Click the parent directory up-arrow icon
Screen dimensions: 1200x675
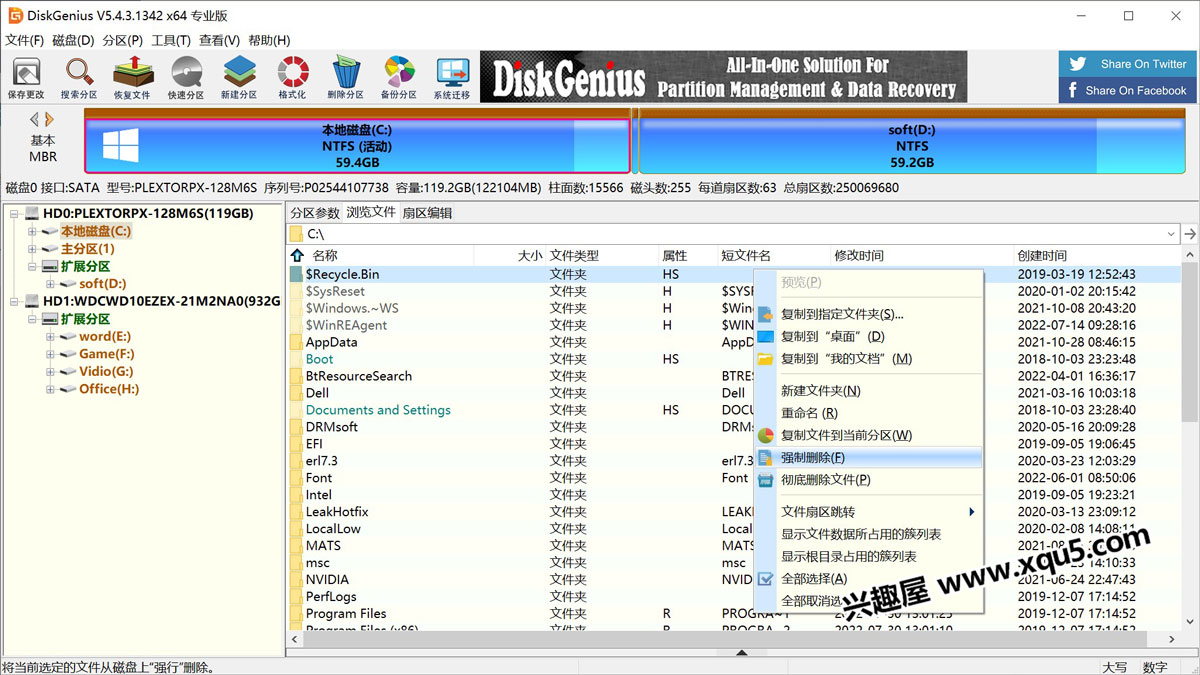297,256
